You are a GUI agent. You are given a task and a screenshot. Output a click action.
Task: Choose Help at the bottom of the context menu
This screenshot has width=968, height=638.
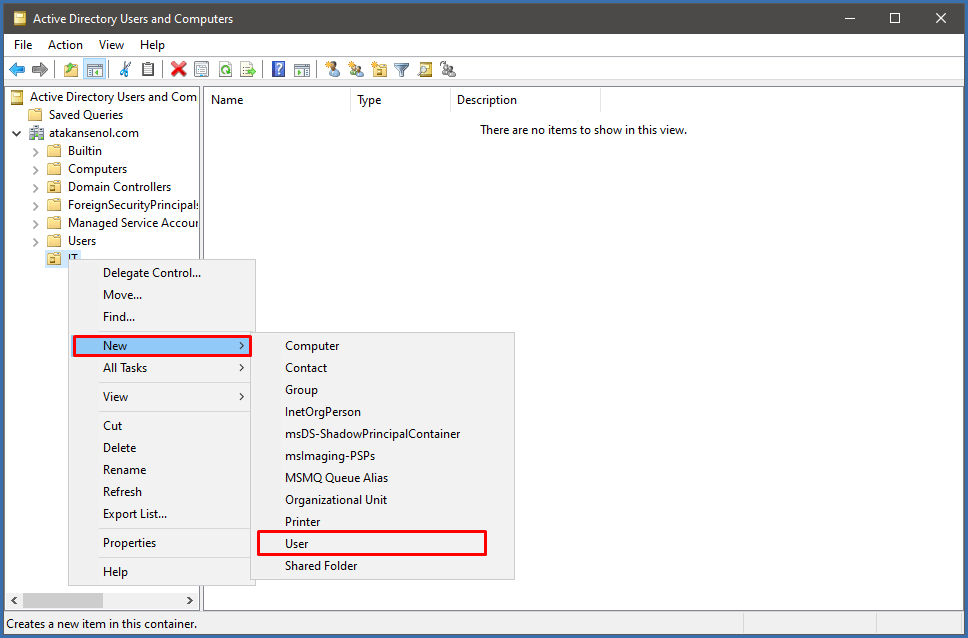(x=162, y=572)
